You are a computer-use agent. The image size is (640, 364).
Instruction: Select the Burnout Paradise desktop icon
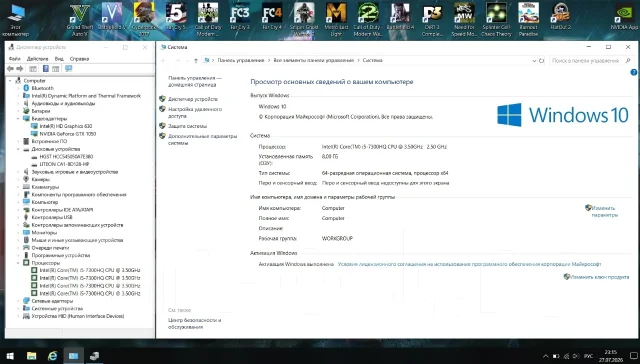pyautogui.click(x=528, y=19)
